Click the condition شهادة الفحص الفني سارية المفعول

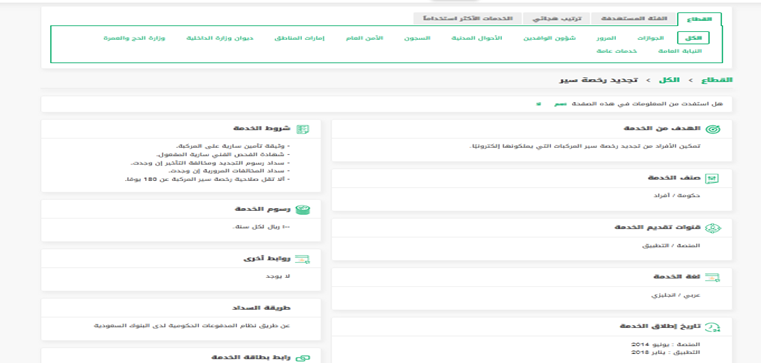pyautogui.click(x=223, y=154)
